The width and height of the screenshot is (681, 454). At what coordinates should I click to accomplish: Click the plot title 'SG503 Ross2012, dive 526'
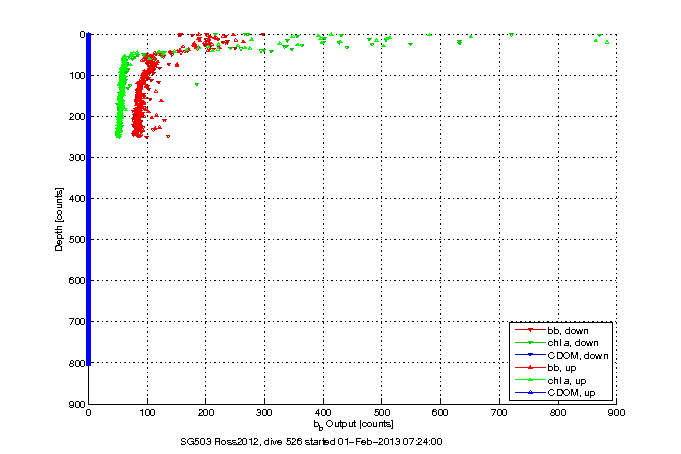pyautogui.click(x=241, y=442)
